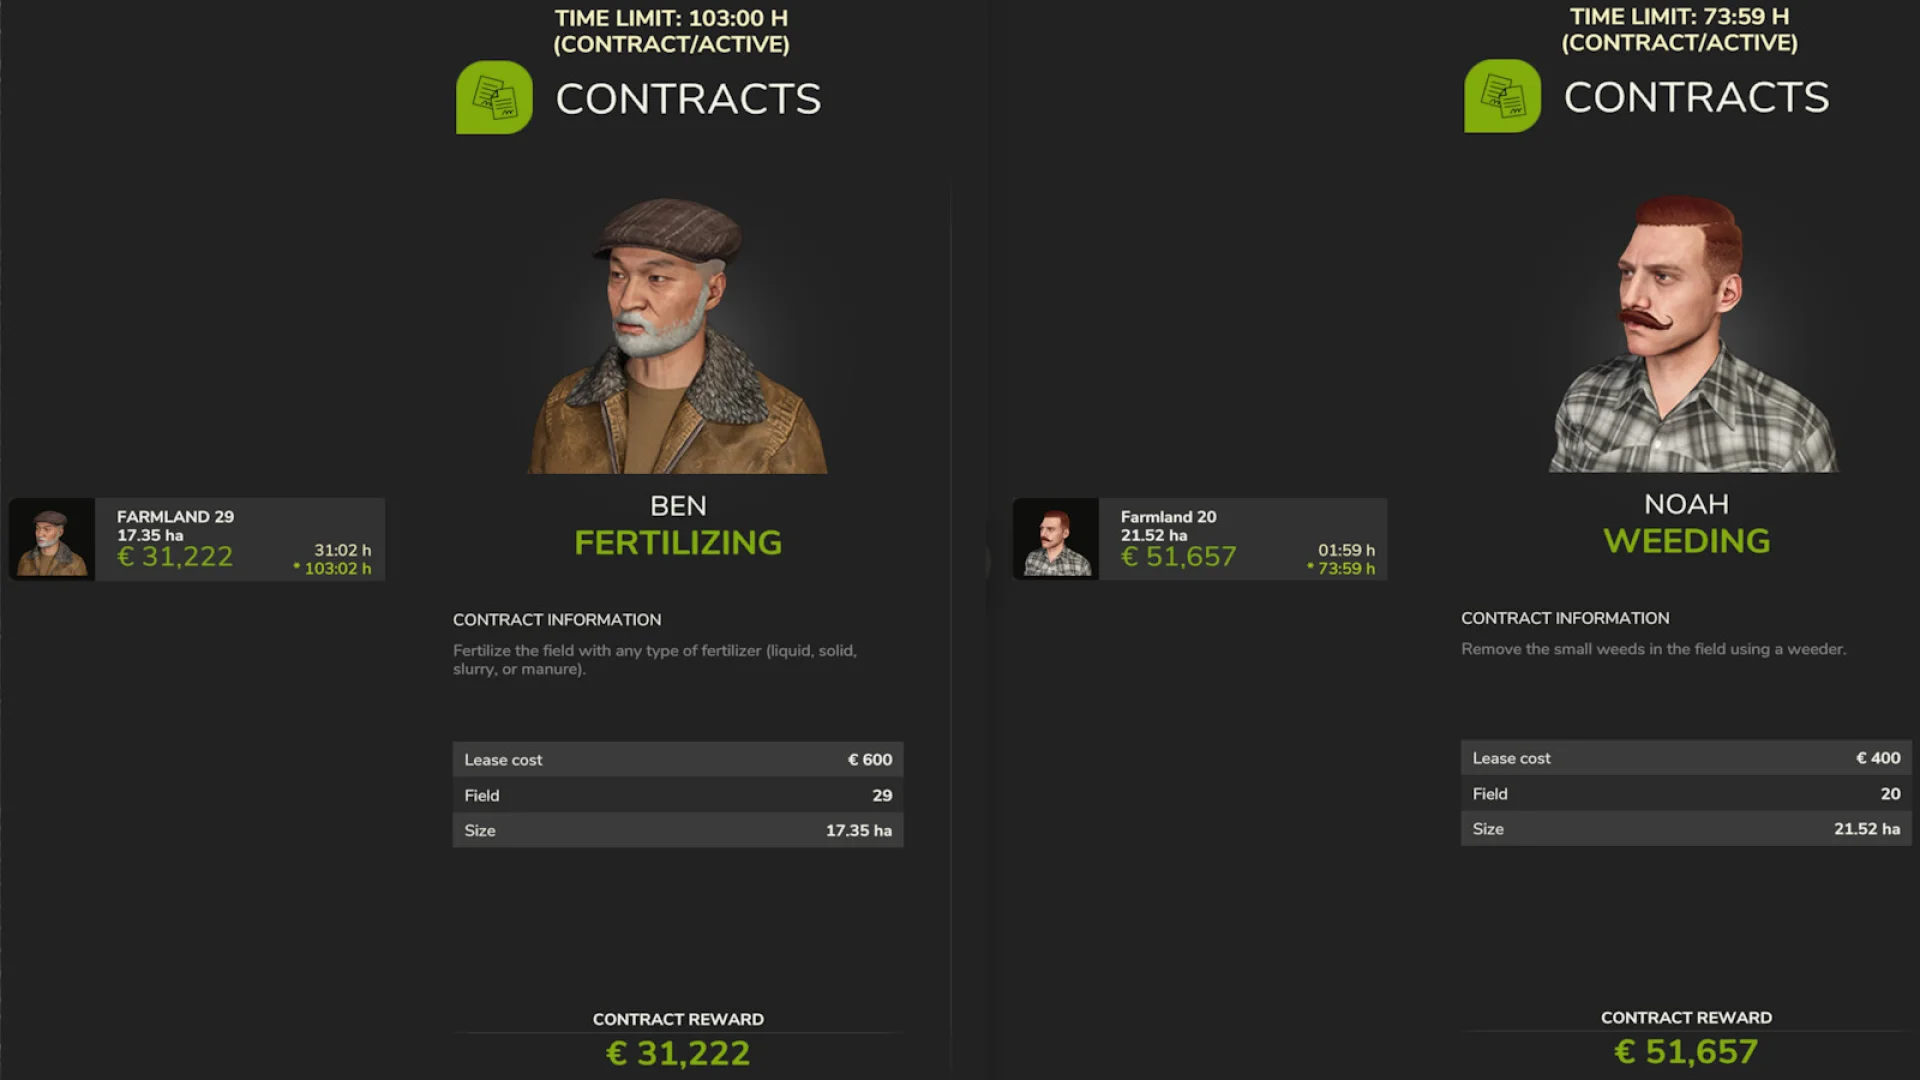
Task: Select Ben's portrait thumbnail on the Farmland 29 entry
Action: point(51,539)
